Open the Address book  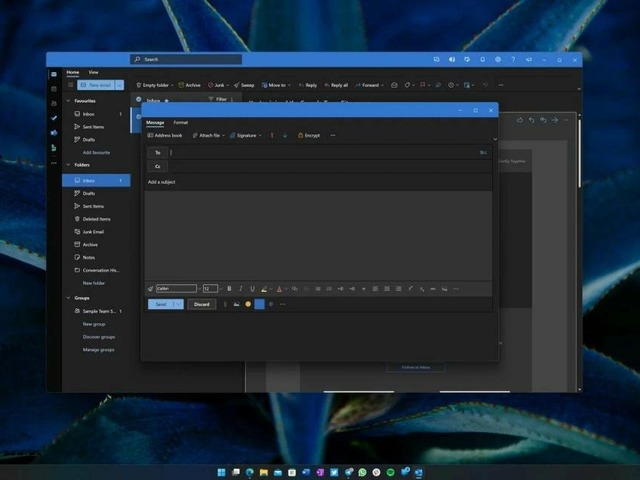click(165, 135)
